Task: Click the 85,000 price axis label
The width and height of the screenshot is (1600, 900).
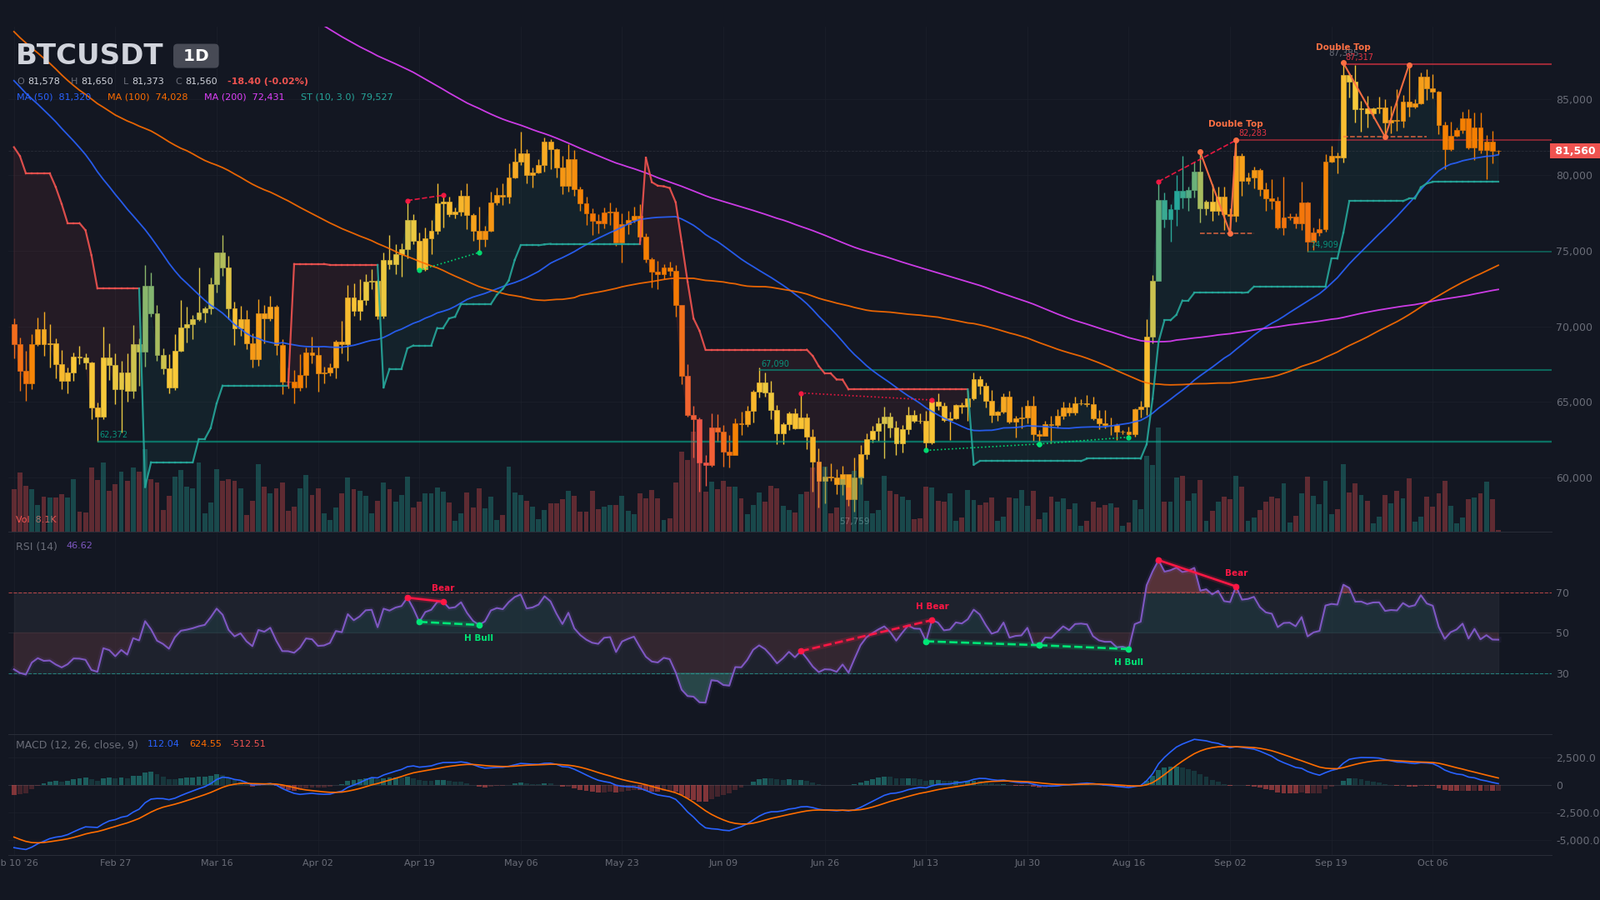Action: 1574,100
